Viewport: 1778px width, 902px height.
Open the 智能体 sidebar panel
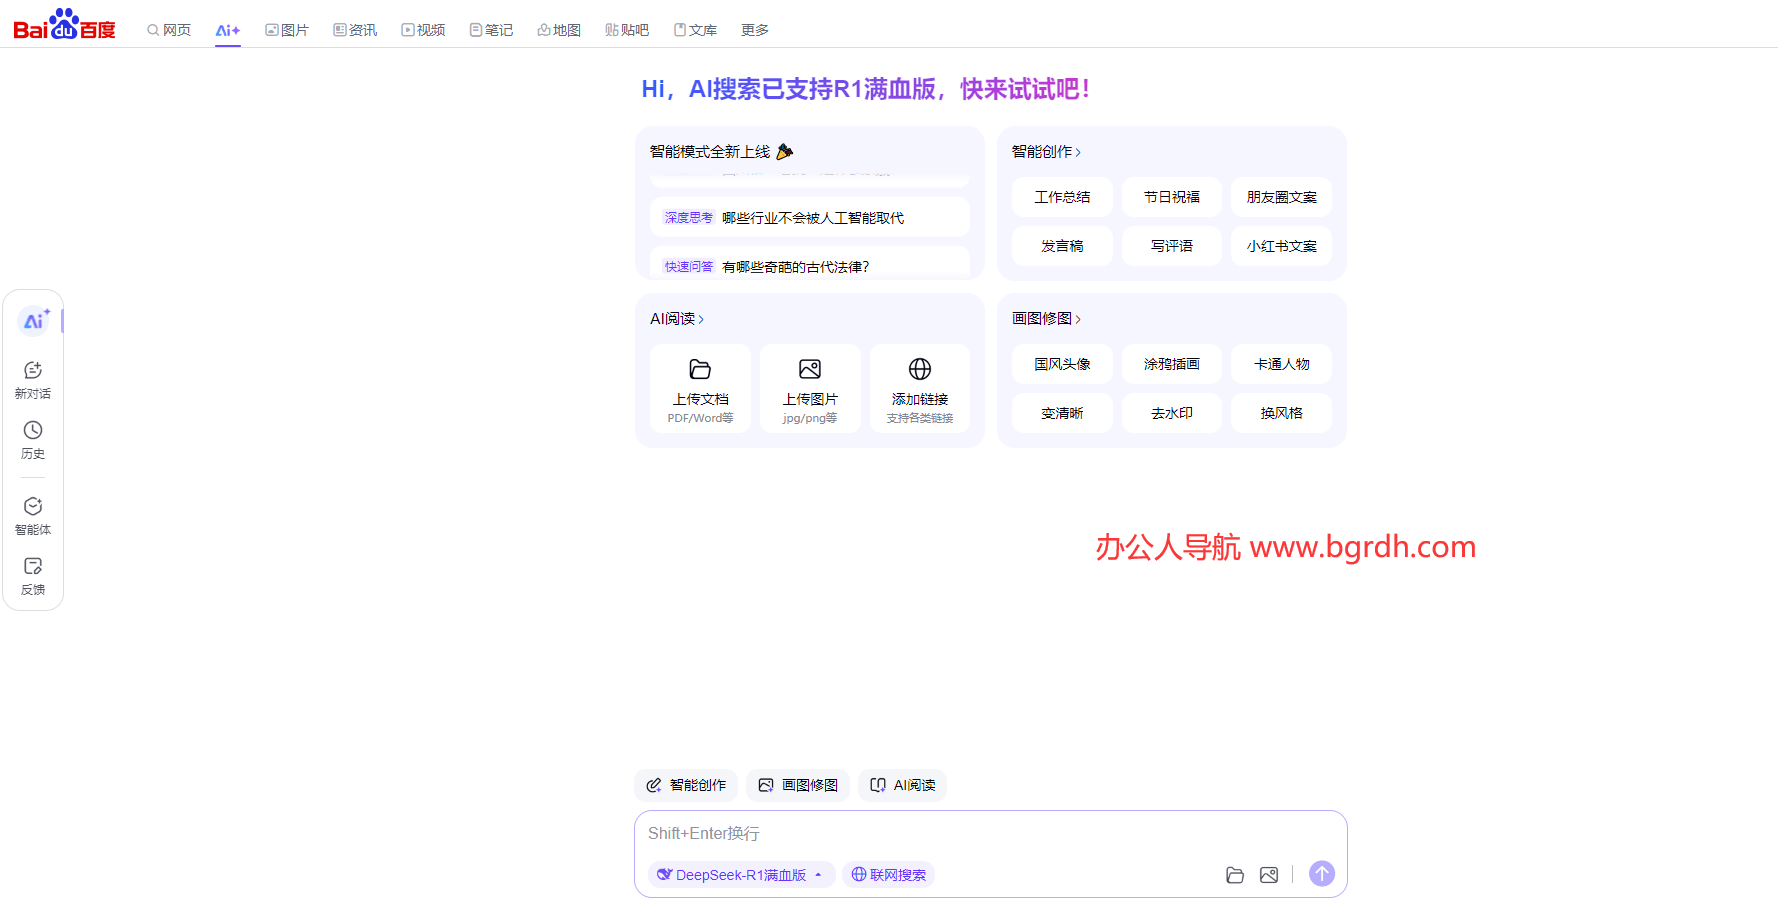pos(33,515)
